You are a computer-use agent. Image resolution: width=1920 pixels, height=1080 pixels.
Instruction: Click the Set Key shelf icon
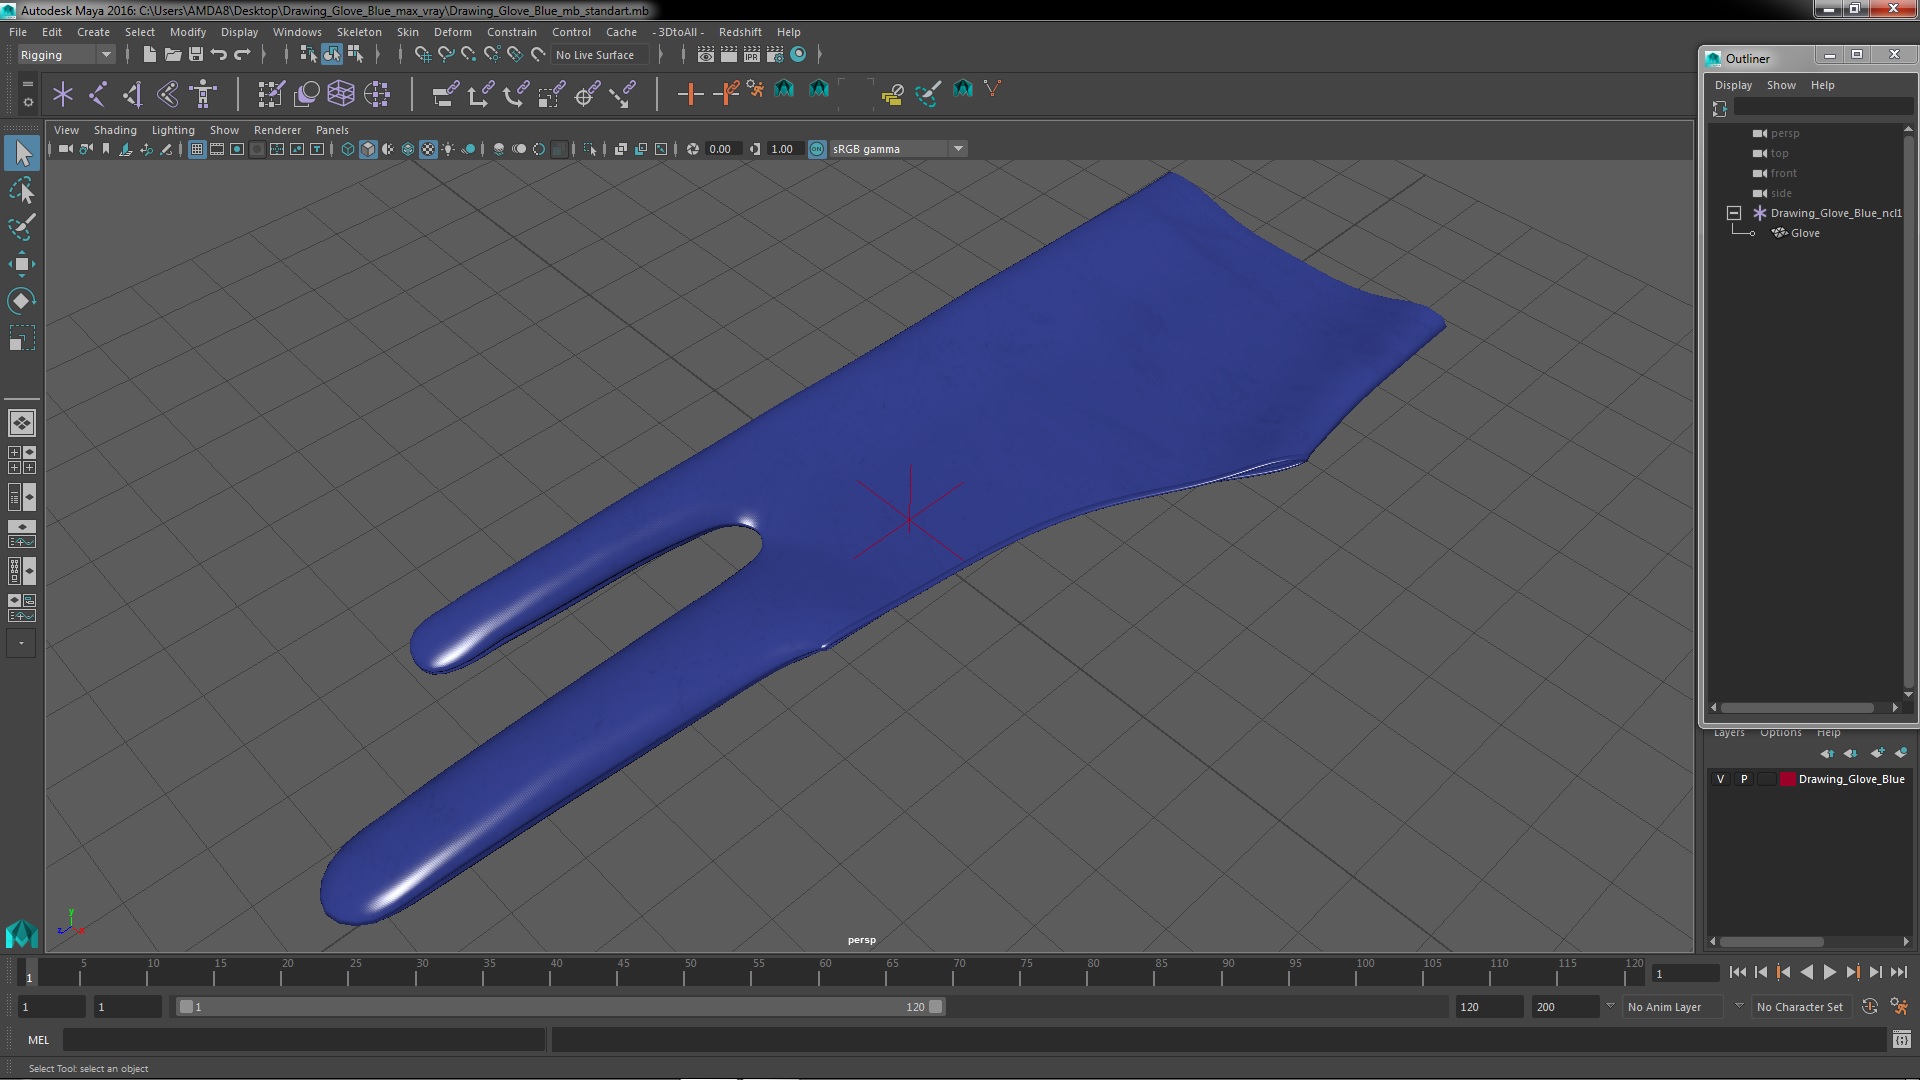tap(690, 95)
